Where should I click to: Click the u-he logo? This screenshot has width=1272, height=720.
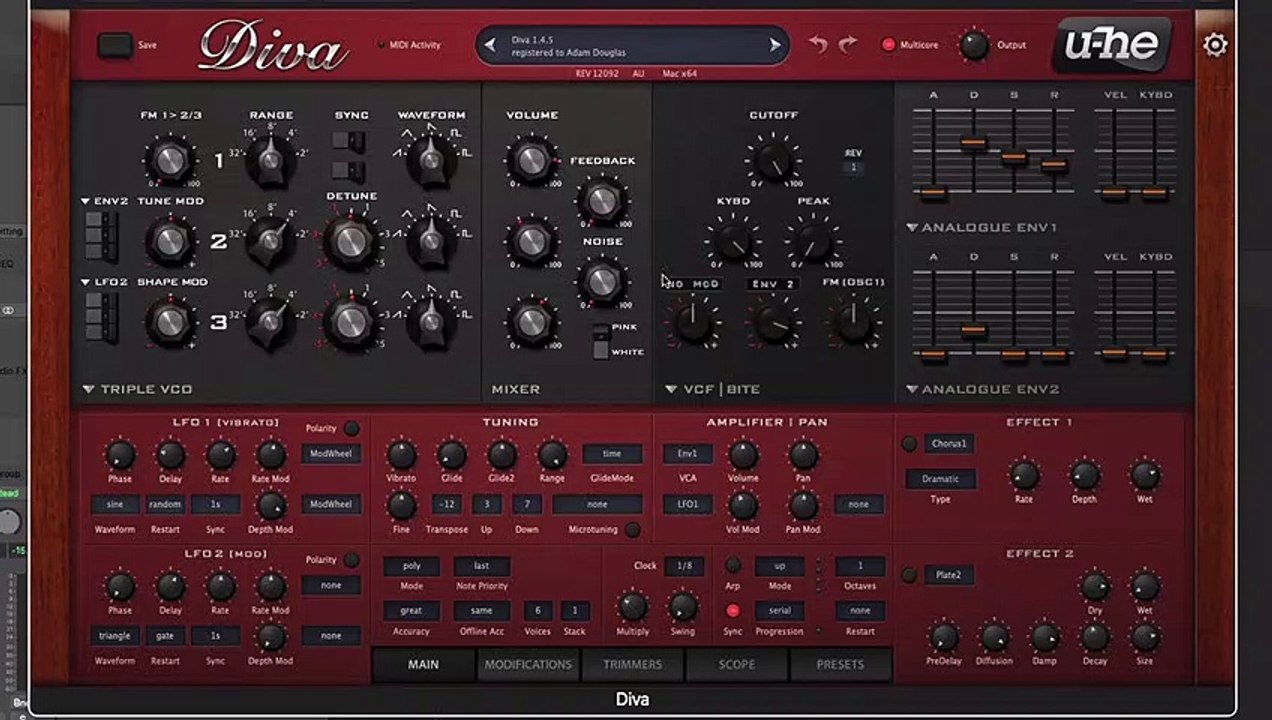point(1111,45)
